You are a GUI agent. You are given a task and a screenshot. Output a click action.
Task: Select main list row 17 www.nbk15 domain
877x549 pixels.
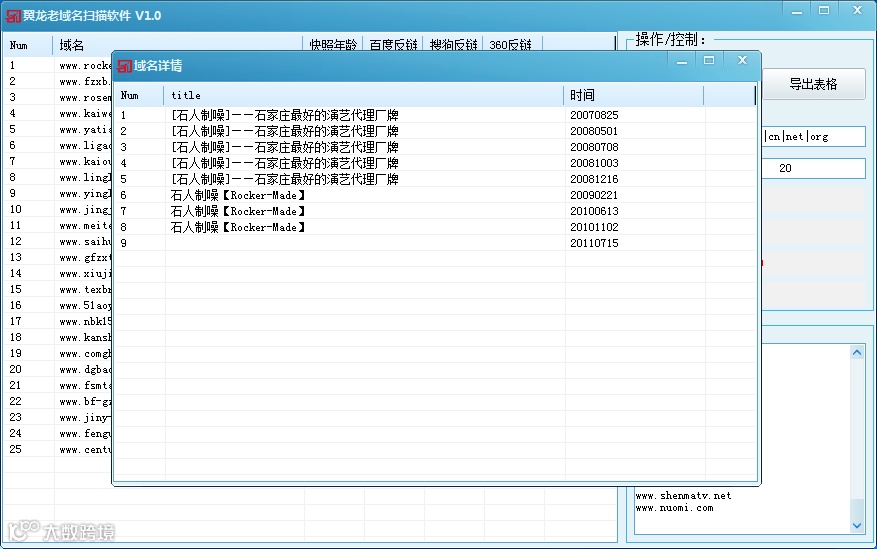tap(85, 322)
